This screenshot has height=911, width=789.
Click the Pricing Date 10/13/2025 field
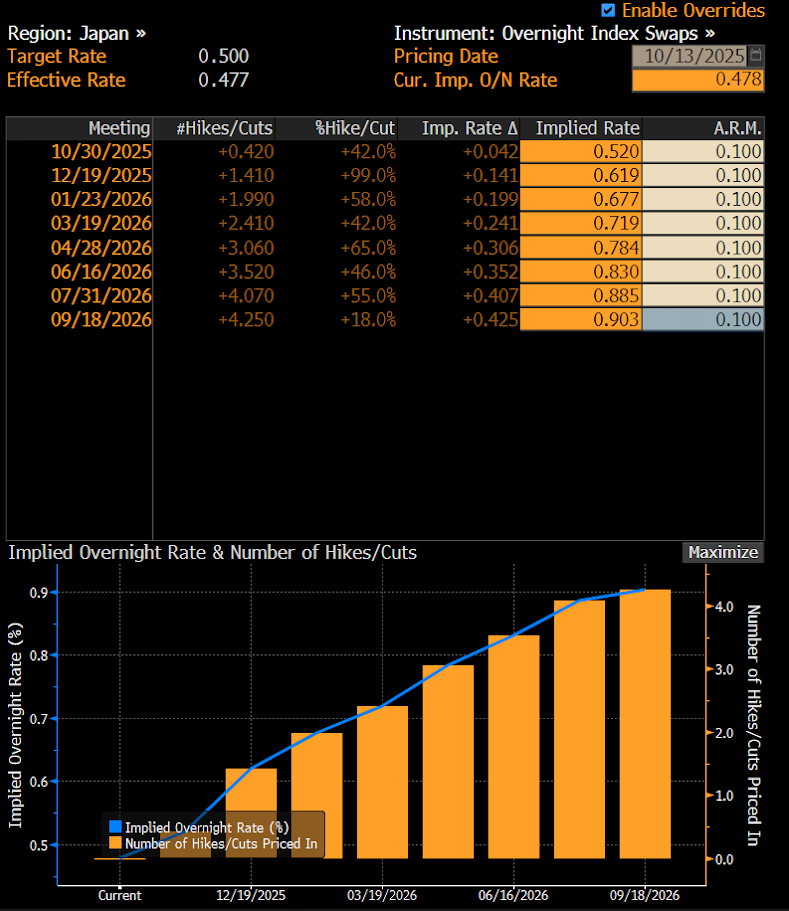click(690, 55)
